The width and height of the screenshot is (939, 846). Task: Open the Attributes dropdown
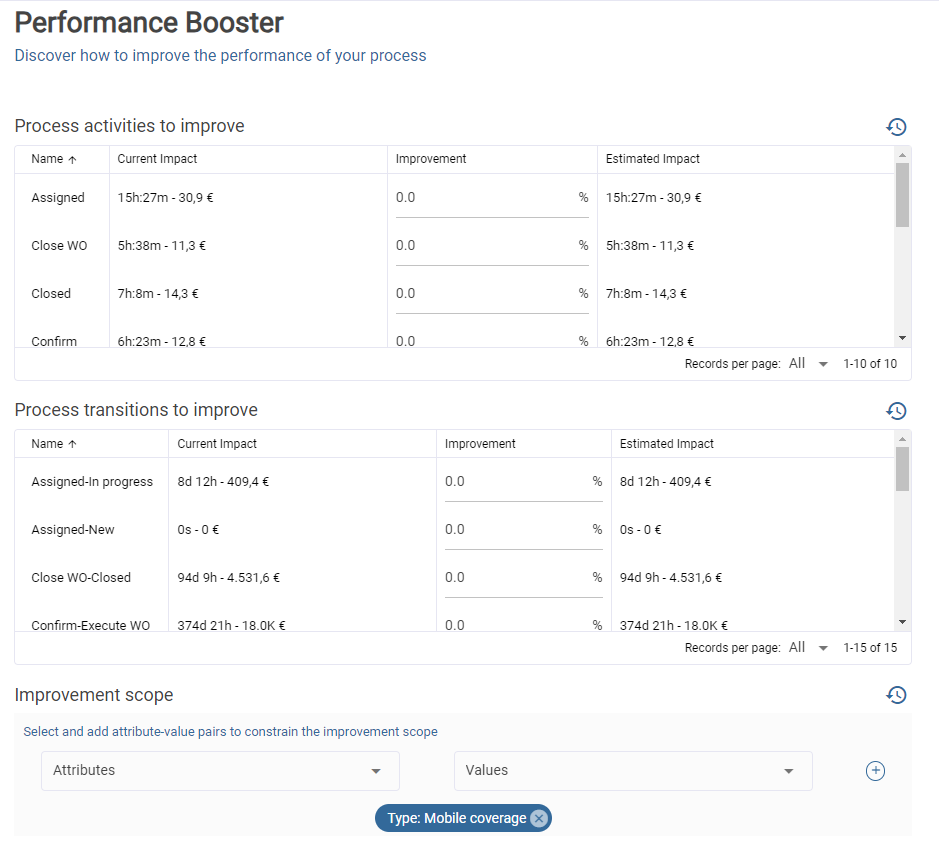(220, 771)
